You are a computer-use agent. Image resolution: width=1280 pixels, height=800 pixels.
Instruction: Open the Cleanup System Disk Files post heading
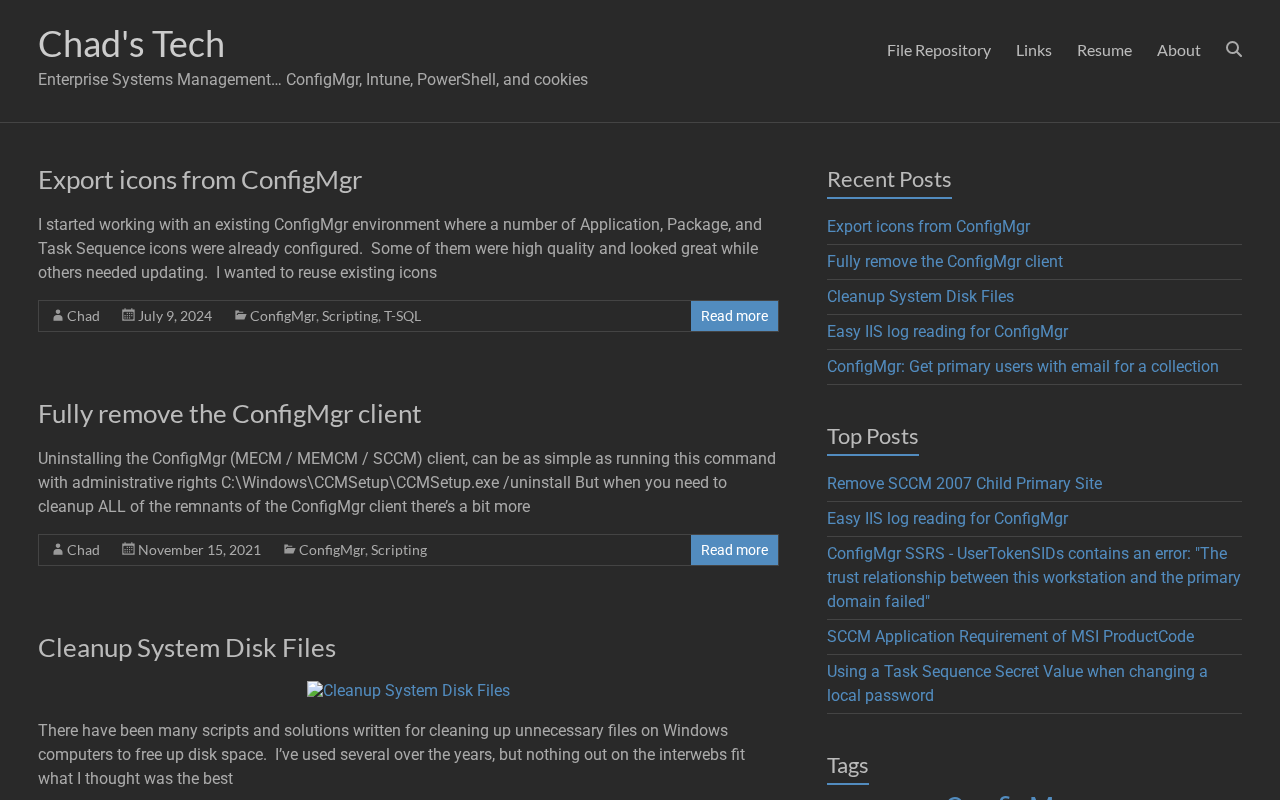pos(187,648)
